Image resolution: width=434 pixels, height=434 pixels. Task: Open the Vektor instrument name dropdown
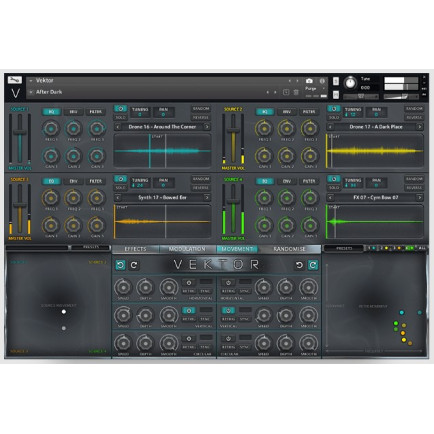(x=31, y=81)
